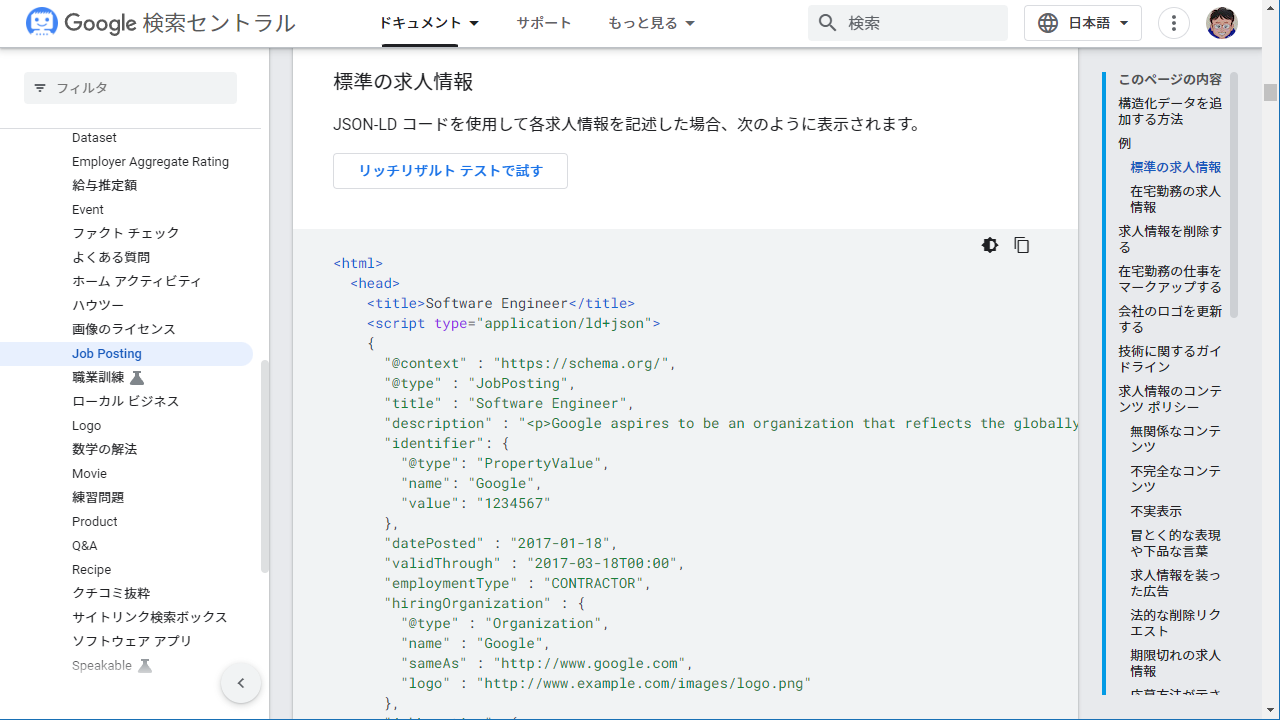Jump to 例 section in contents
Screen dimensions: 1280x720
click(1125, 143)
